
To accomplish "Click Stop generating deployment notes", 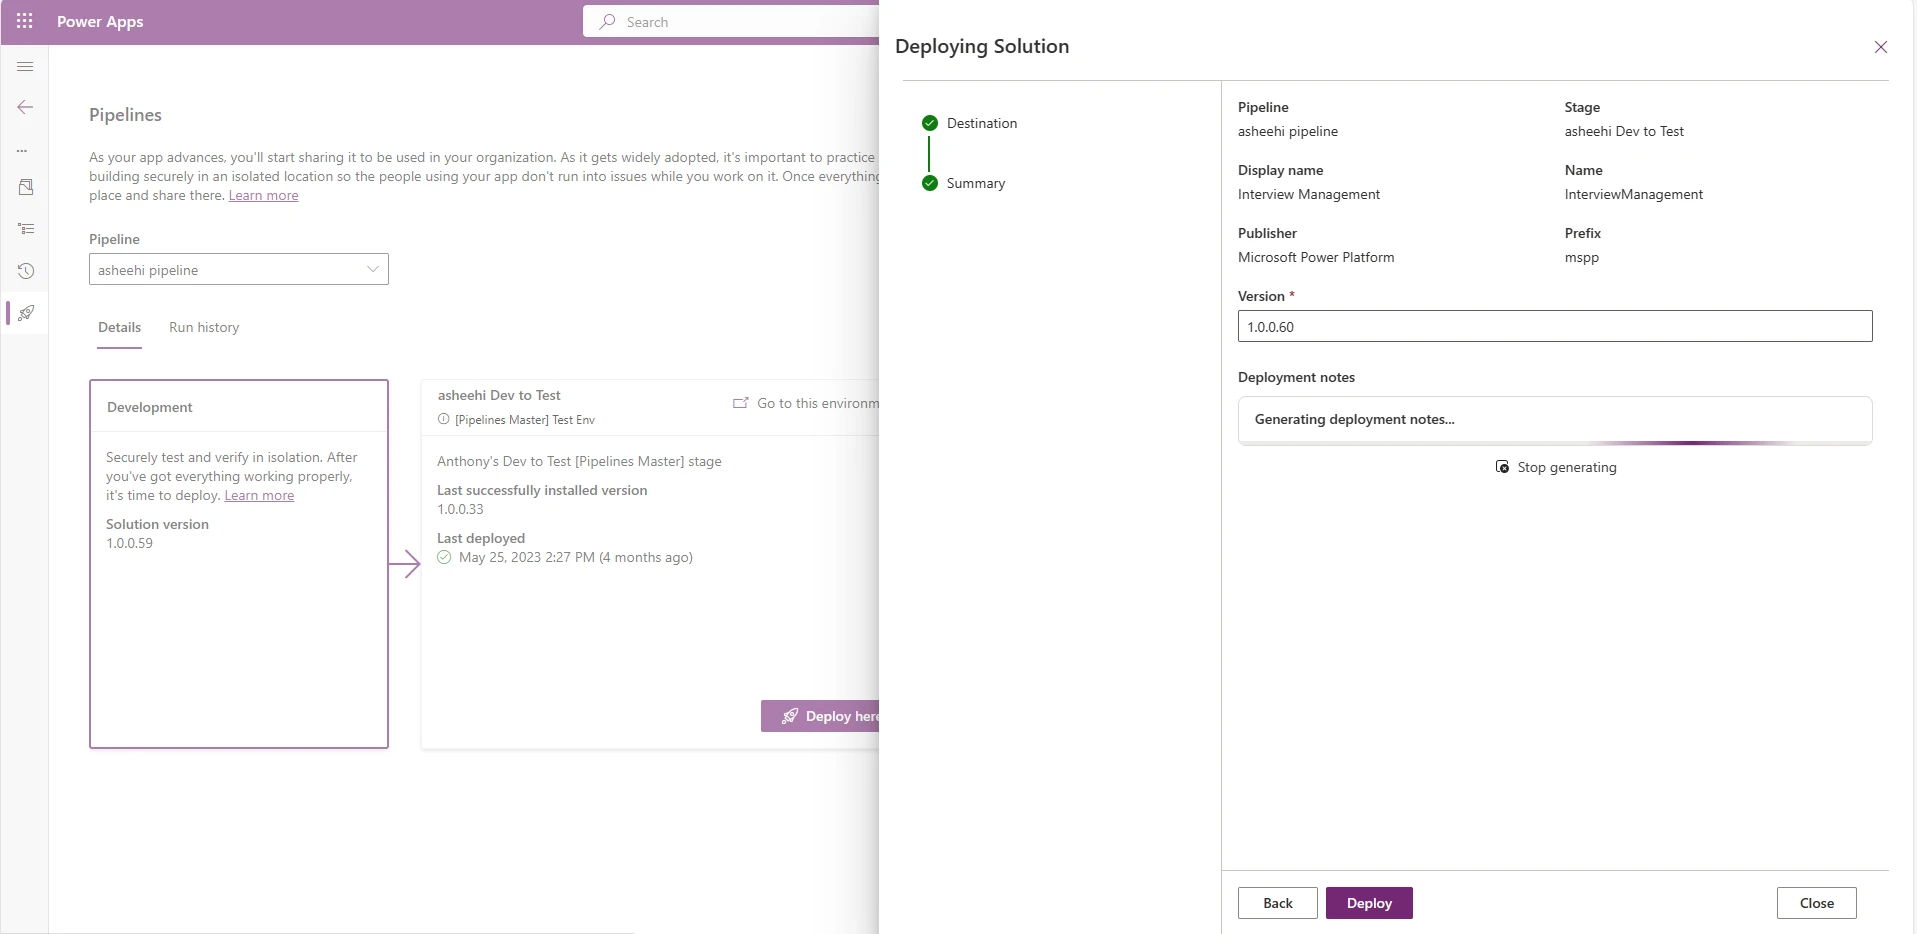I will tap(1555, 467).
